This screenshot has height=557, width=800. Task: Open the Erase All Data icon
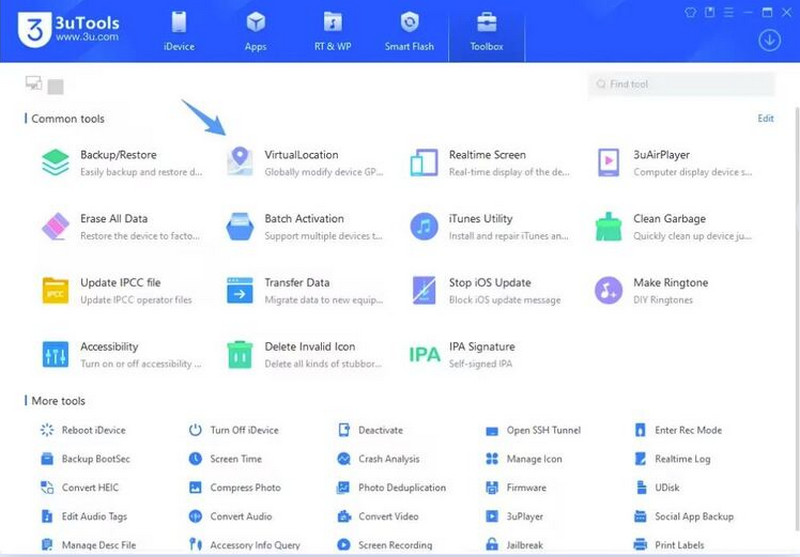[56, 226]
